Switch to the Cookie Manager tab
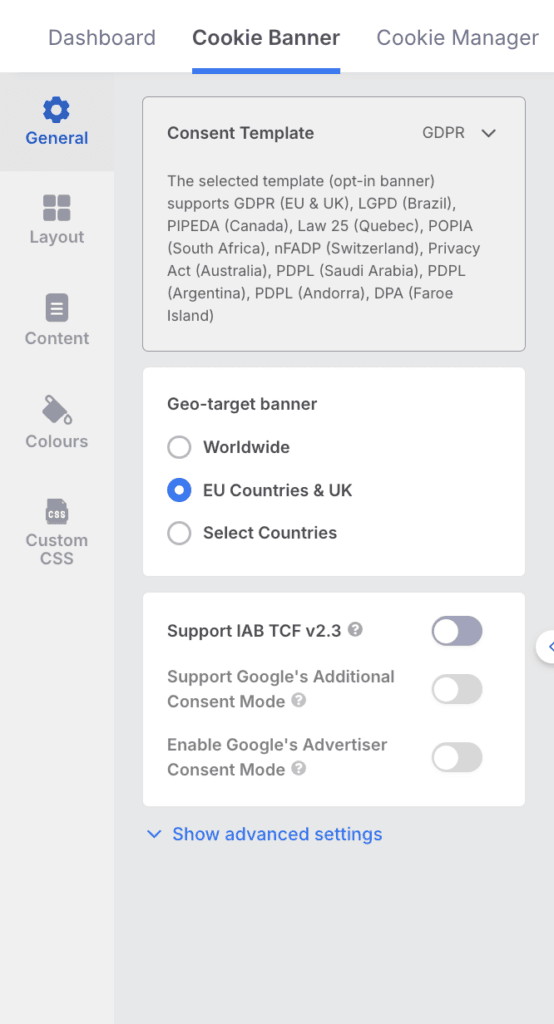 457,38
